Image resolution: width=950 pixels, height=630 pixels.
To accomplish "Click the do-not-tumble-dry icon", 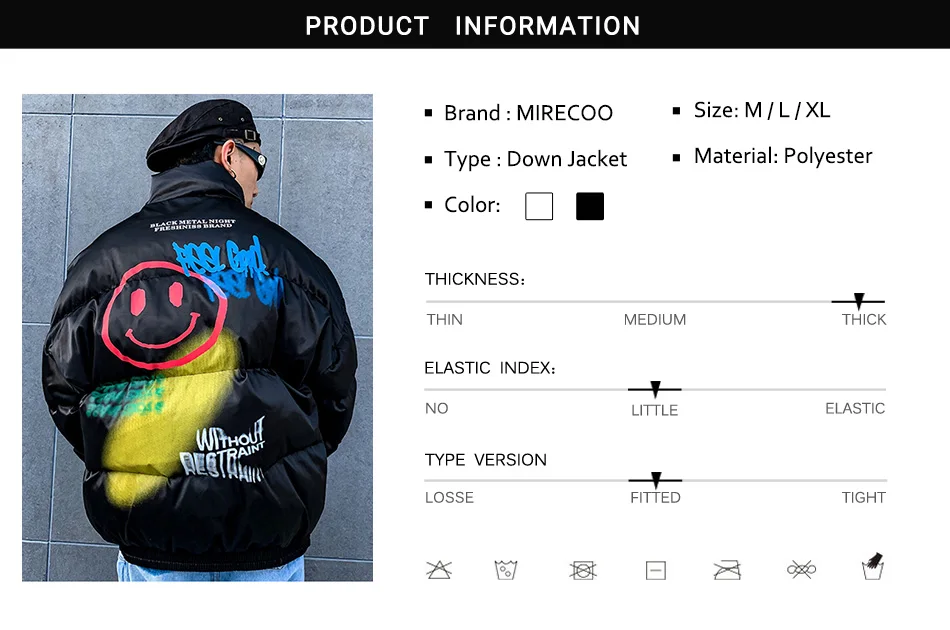I will click(x=583, y=570).
